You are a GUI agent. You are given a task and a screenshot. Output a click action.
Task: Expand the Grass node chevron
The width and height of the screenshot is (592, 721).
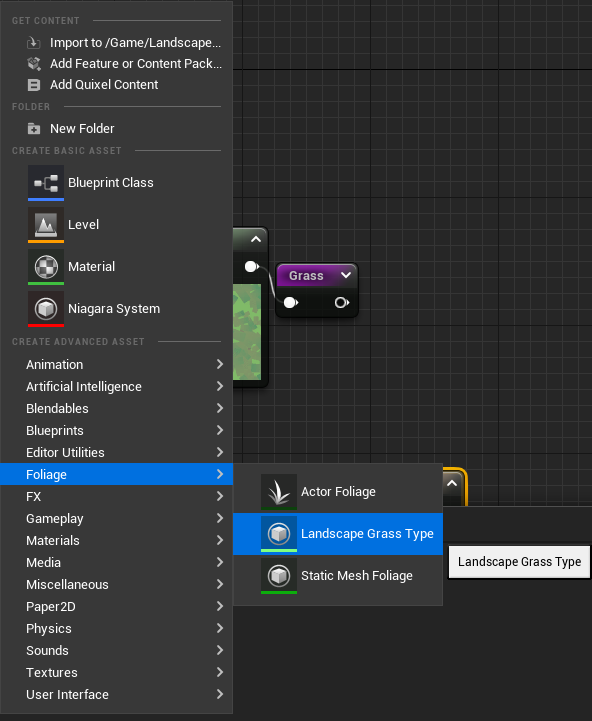(x=346, y=275)
